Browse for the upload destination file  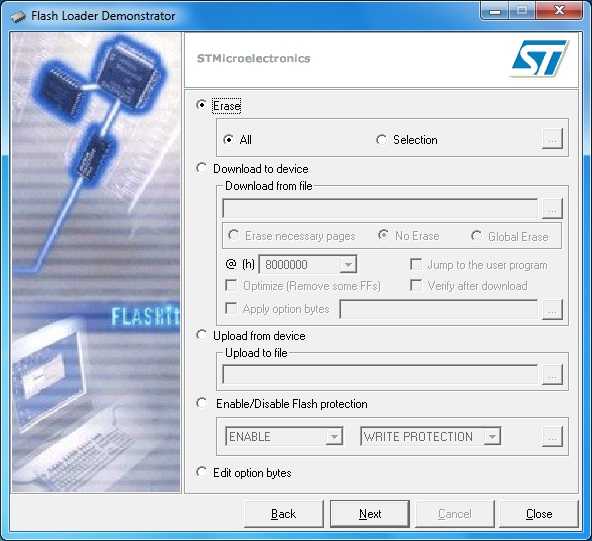click(x=552, y=375)
